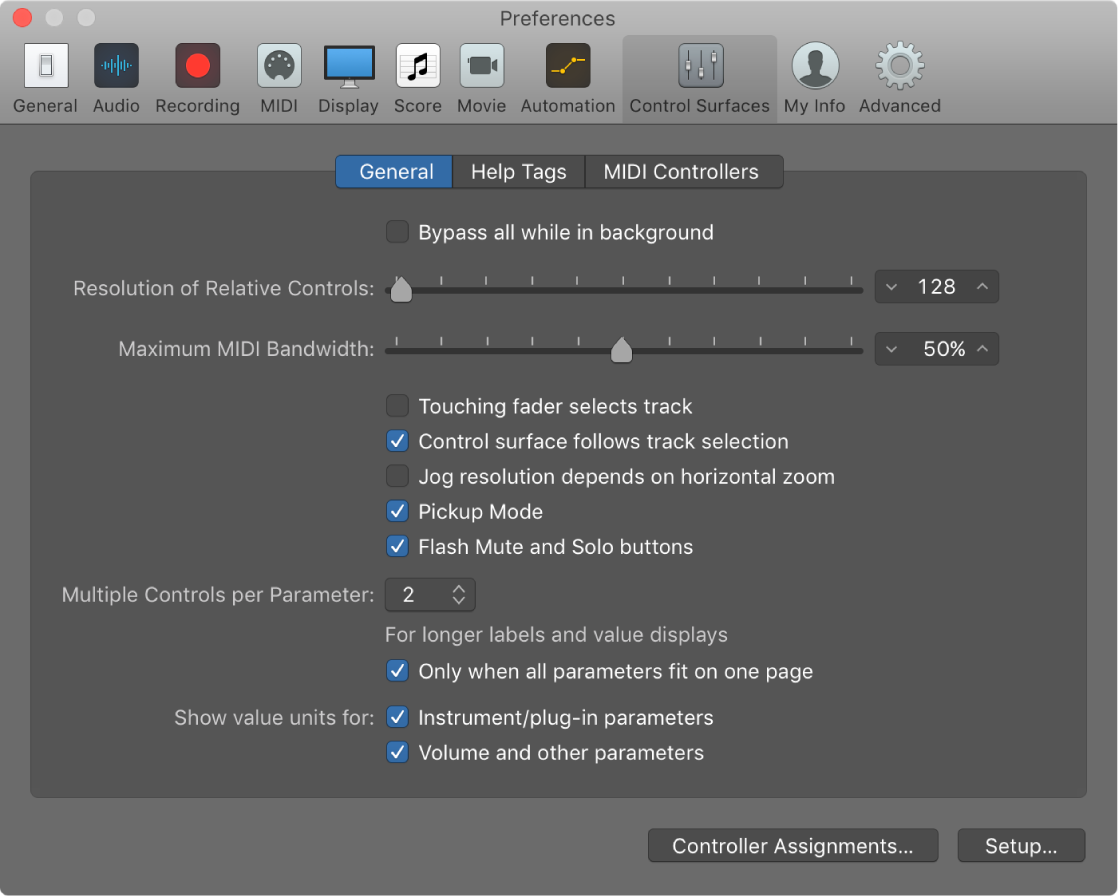Open the MIDI Controllers tab
Viewport: 1120px width, 896px height.
click(x=683, y=171)
